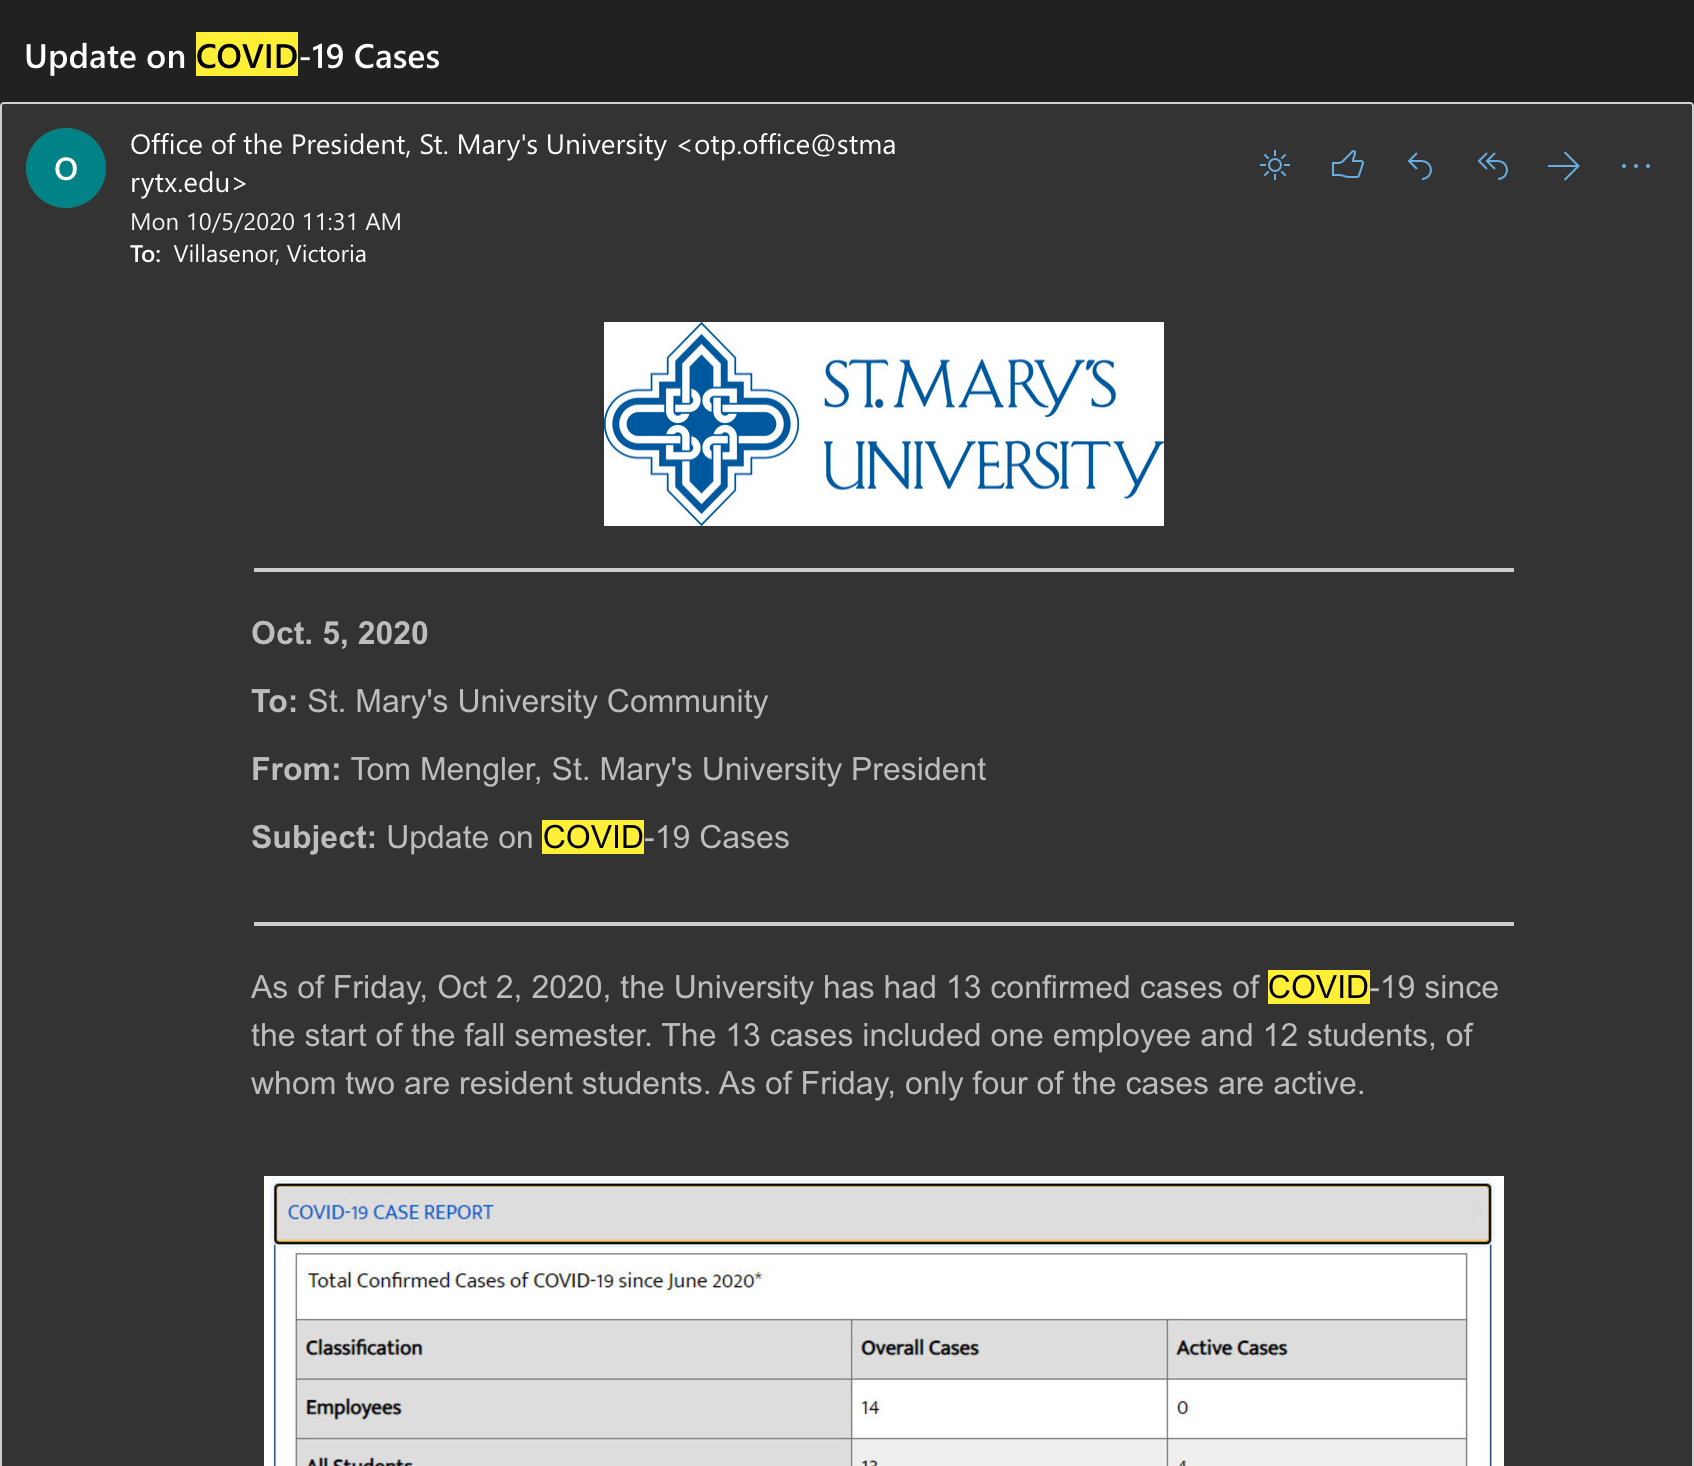Click highlighted COVID in the body Subject line
The width and height of the screenshot is (1694, 1466).
592,837
